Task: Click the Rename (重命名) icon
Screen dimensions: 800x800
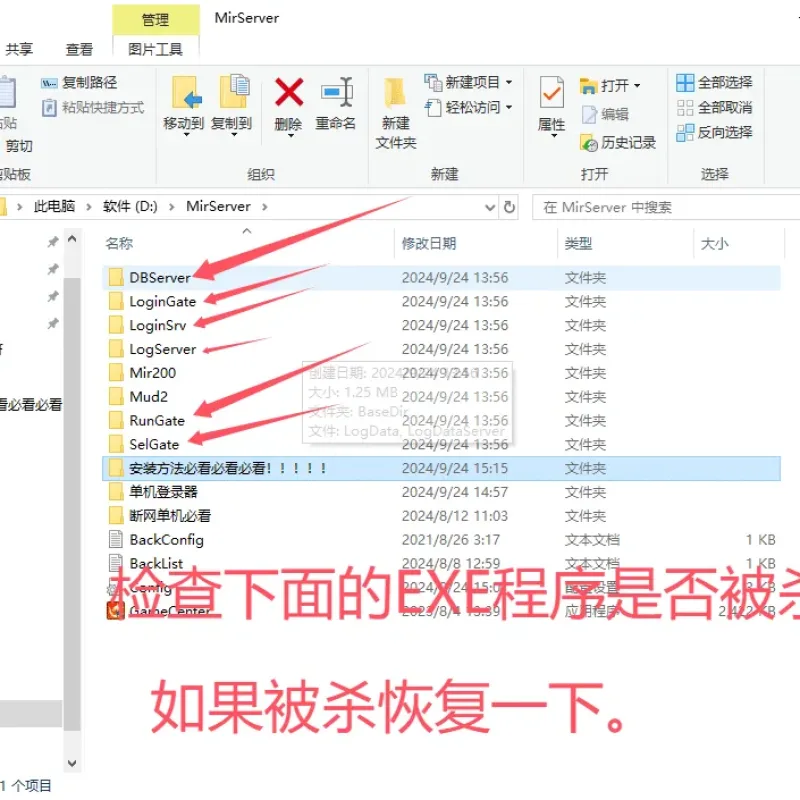Action: [x=337, y=92]
